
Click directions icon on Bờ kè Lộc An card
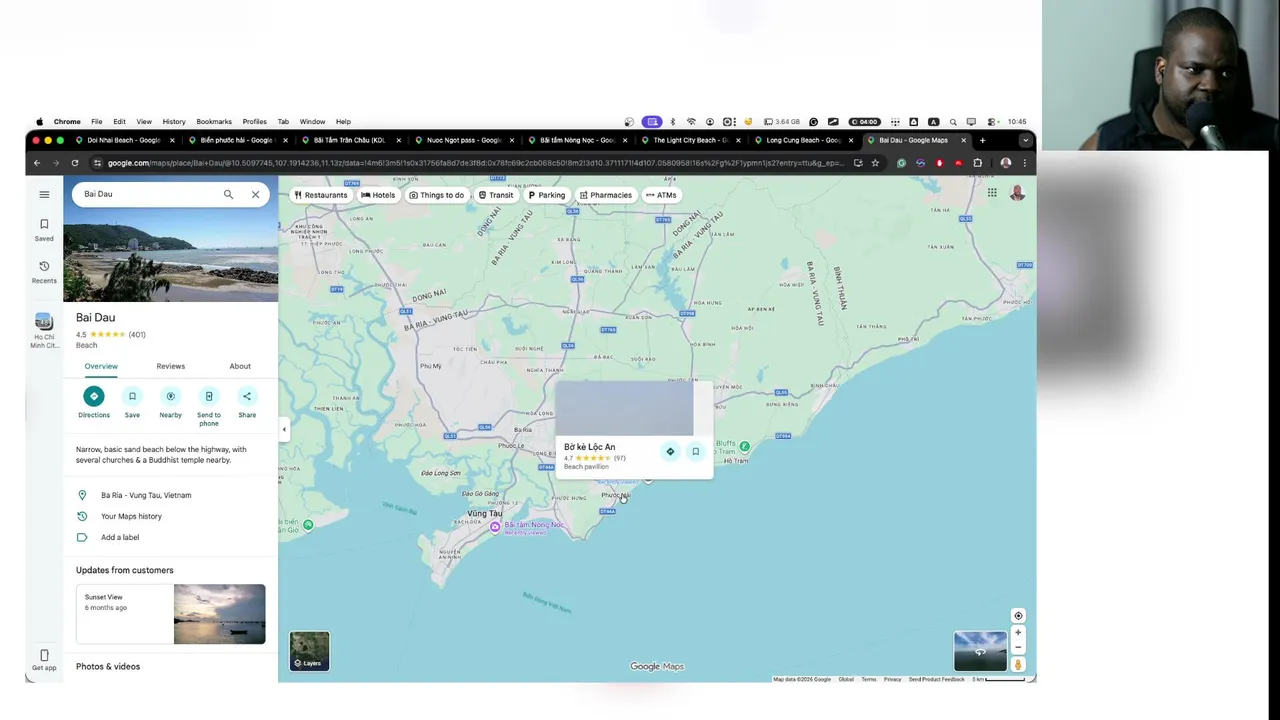point(670,451)
